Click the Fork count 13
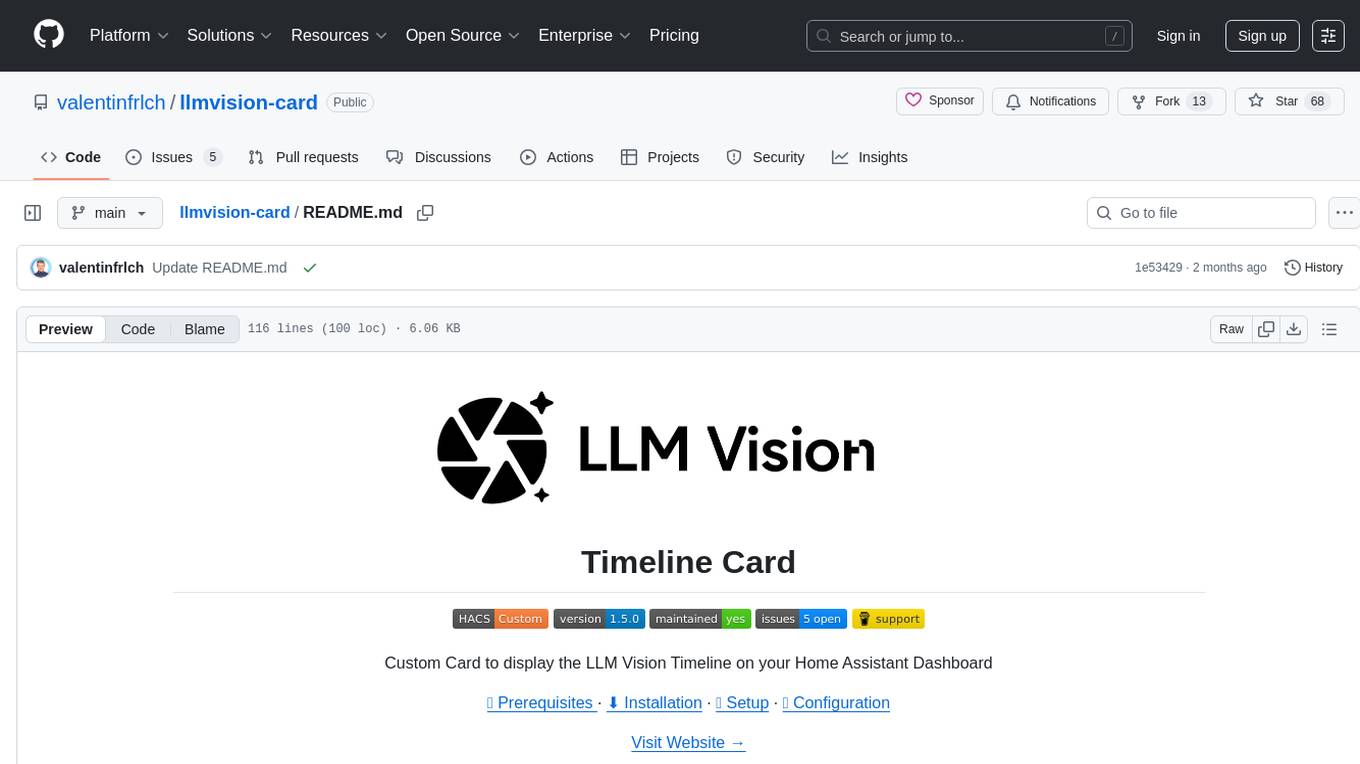The height and width of the screenshot is (764, 1360). click(x=1200, y=101)
